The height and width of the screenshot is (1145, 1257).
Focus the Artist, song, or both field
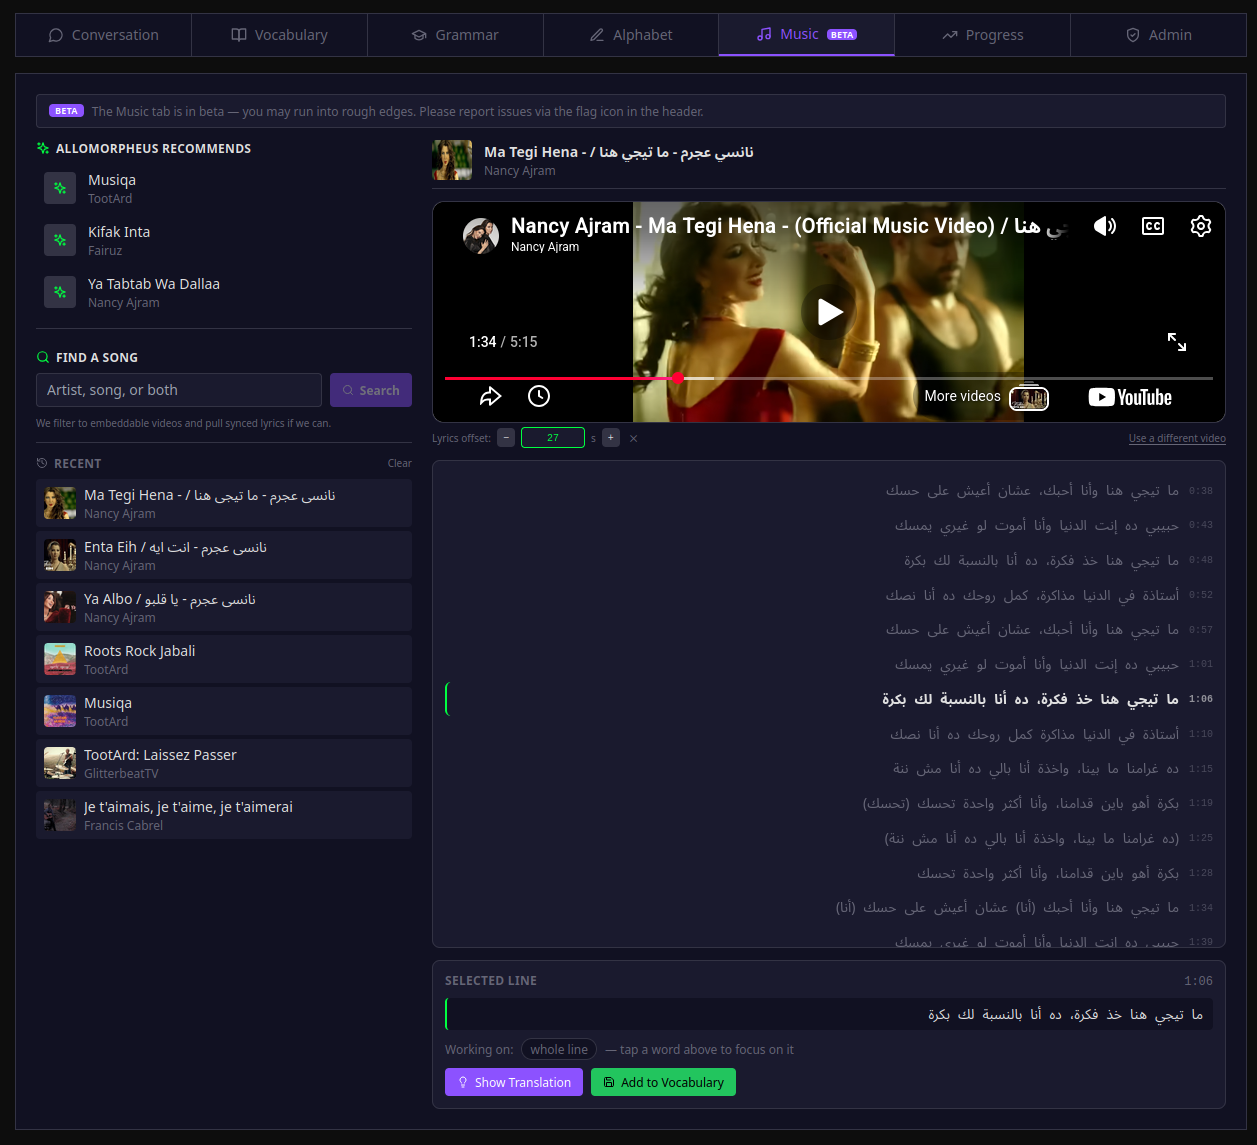[179, 390]
